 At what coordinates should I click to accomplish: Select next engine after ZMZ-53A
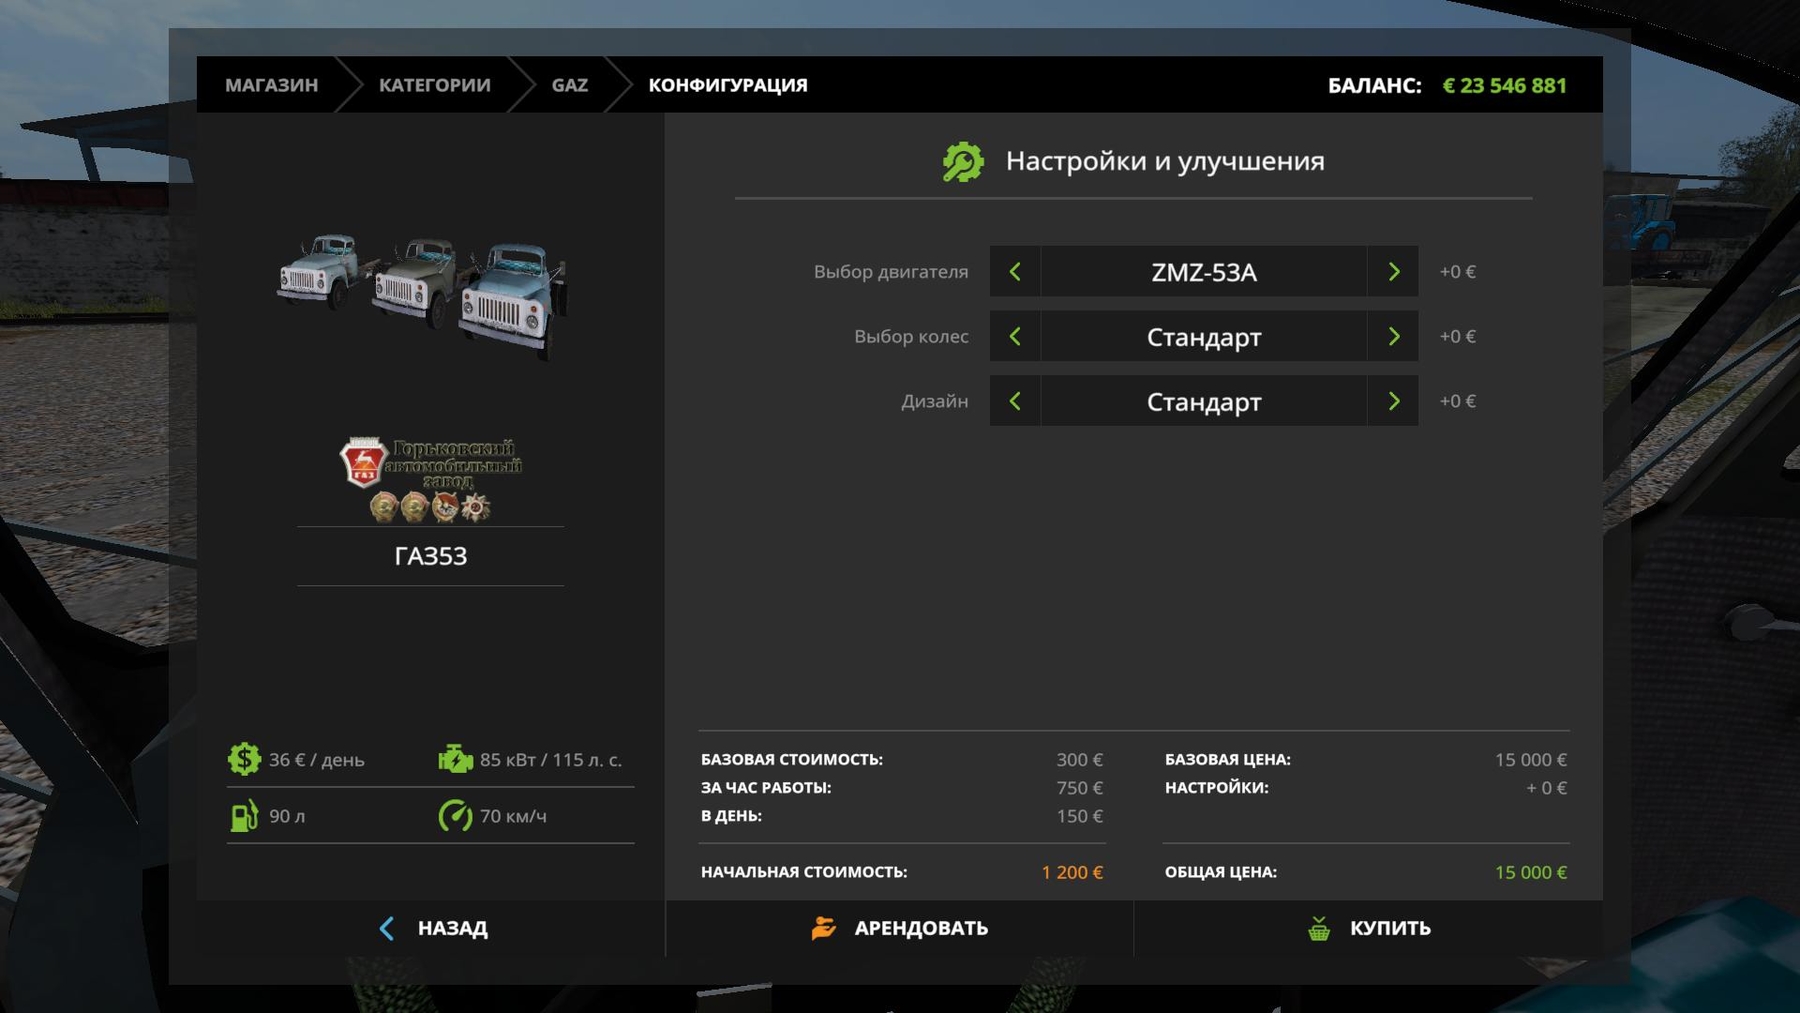1393,272
